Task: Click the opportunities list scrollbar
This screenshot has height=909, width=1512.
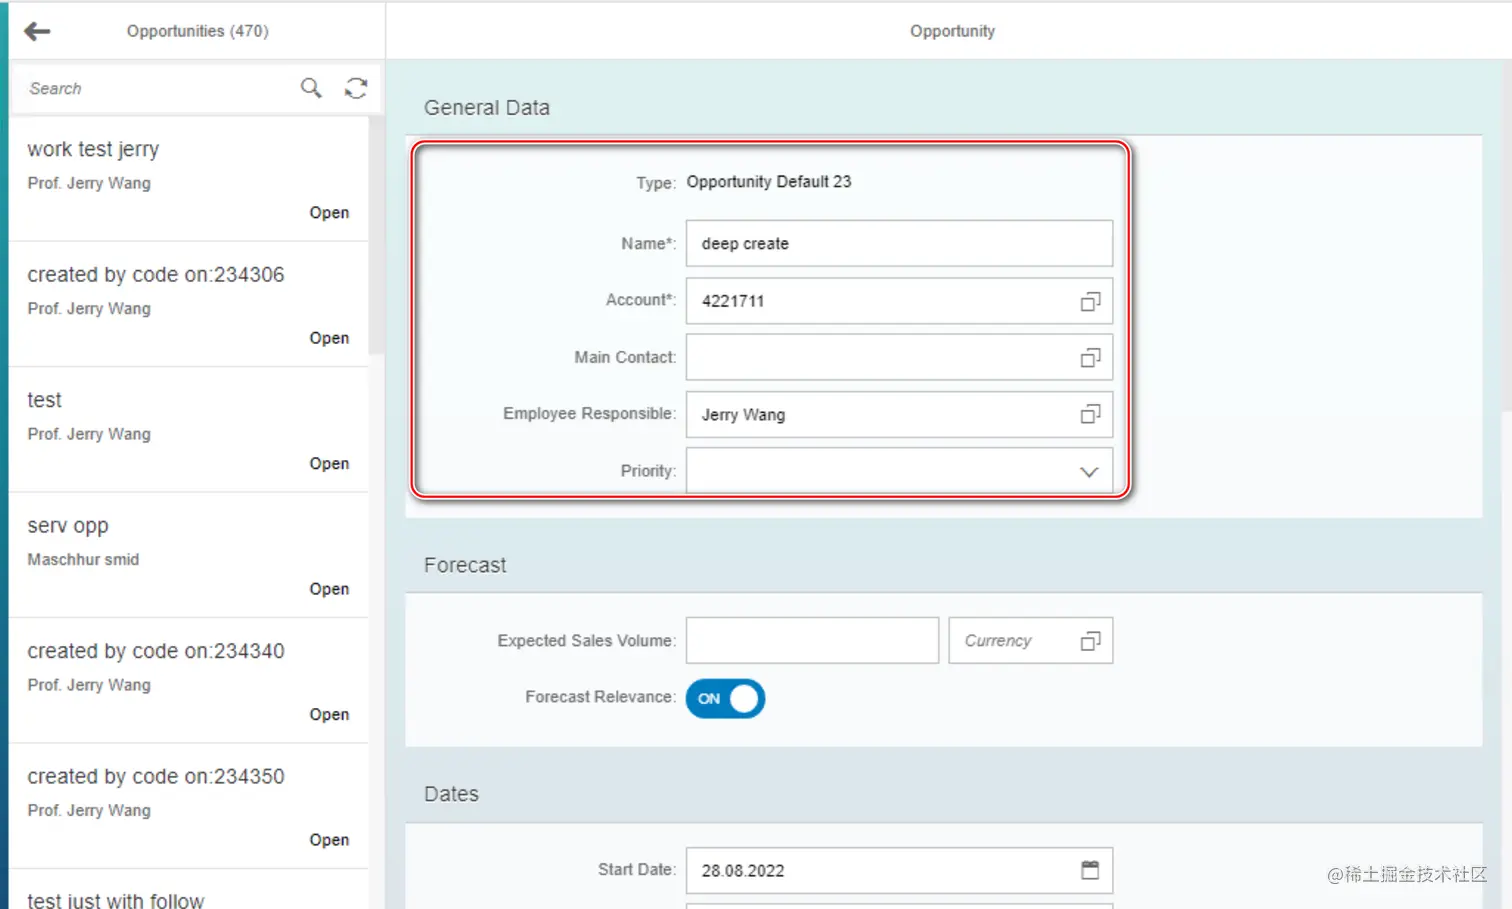Action: (x=376, y=235)
